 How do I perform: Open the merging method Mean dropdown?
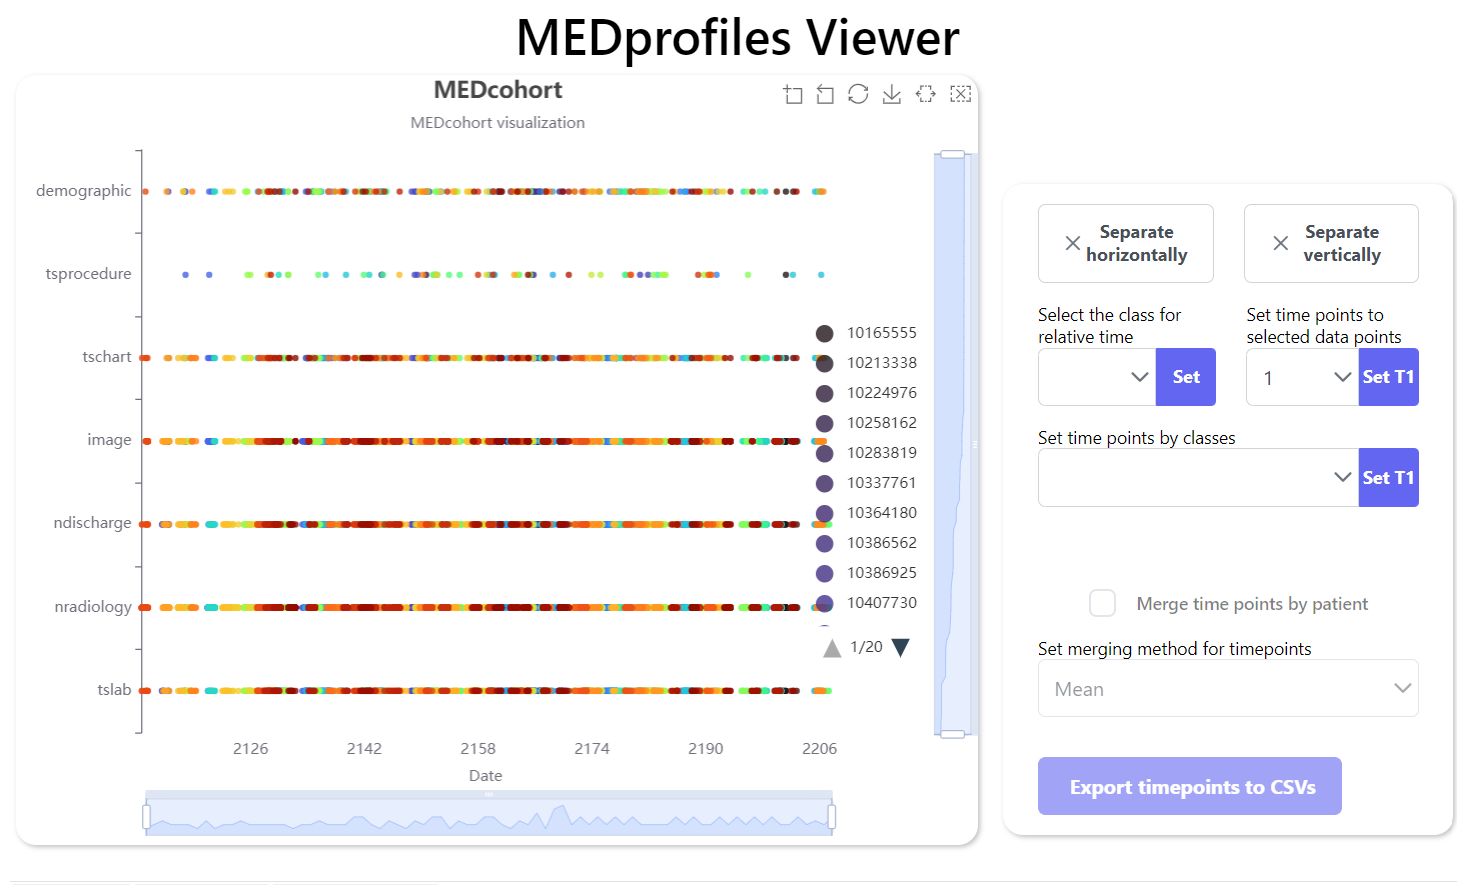(x=1227, y=689)
